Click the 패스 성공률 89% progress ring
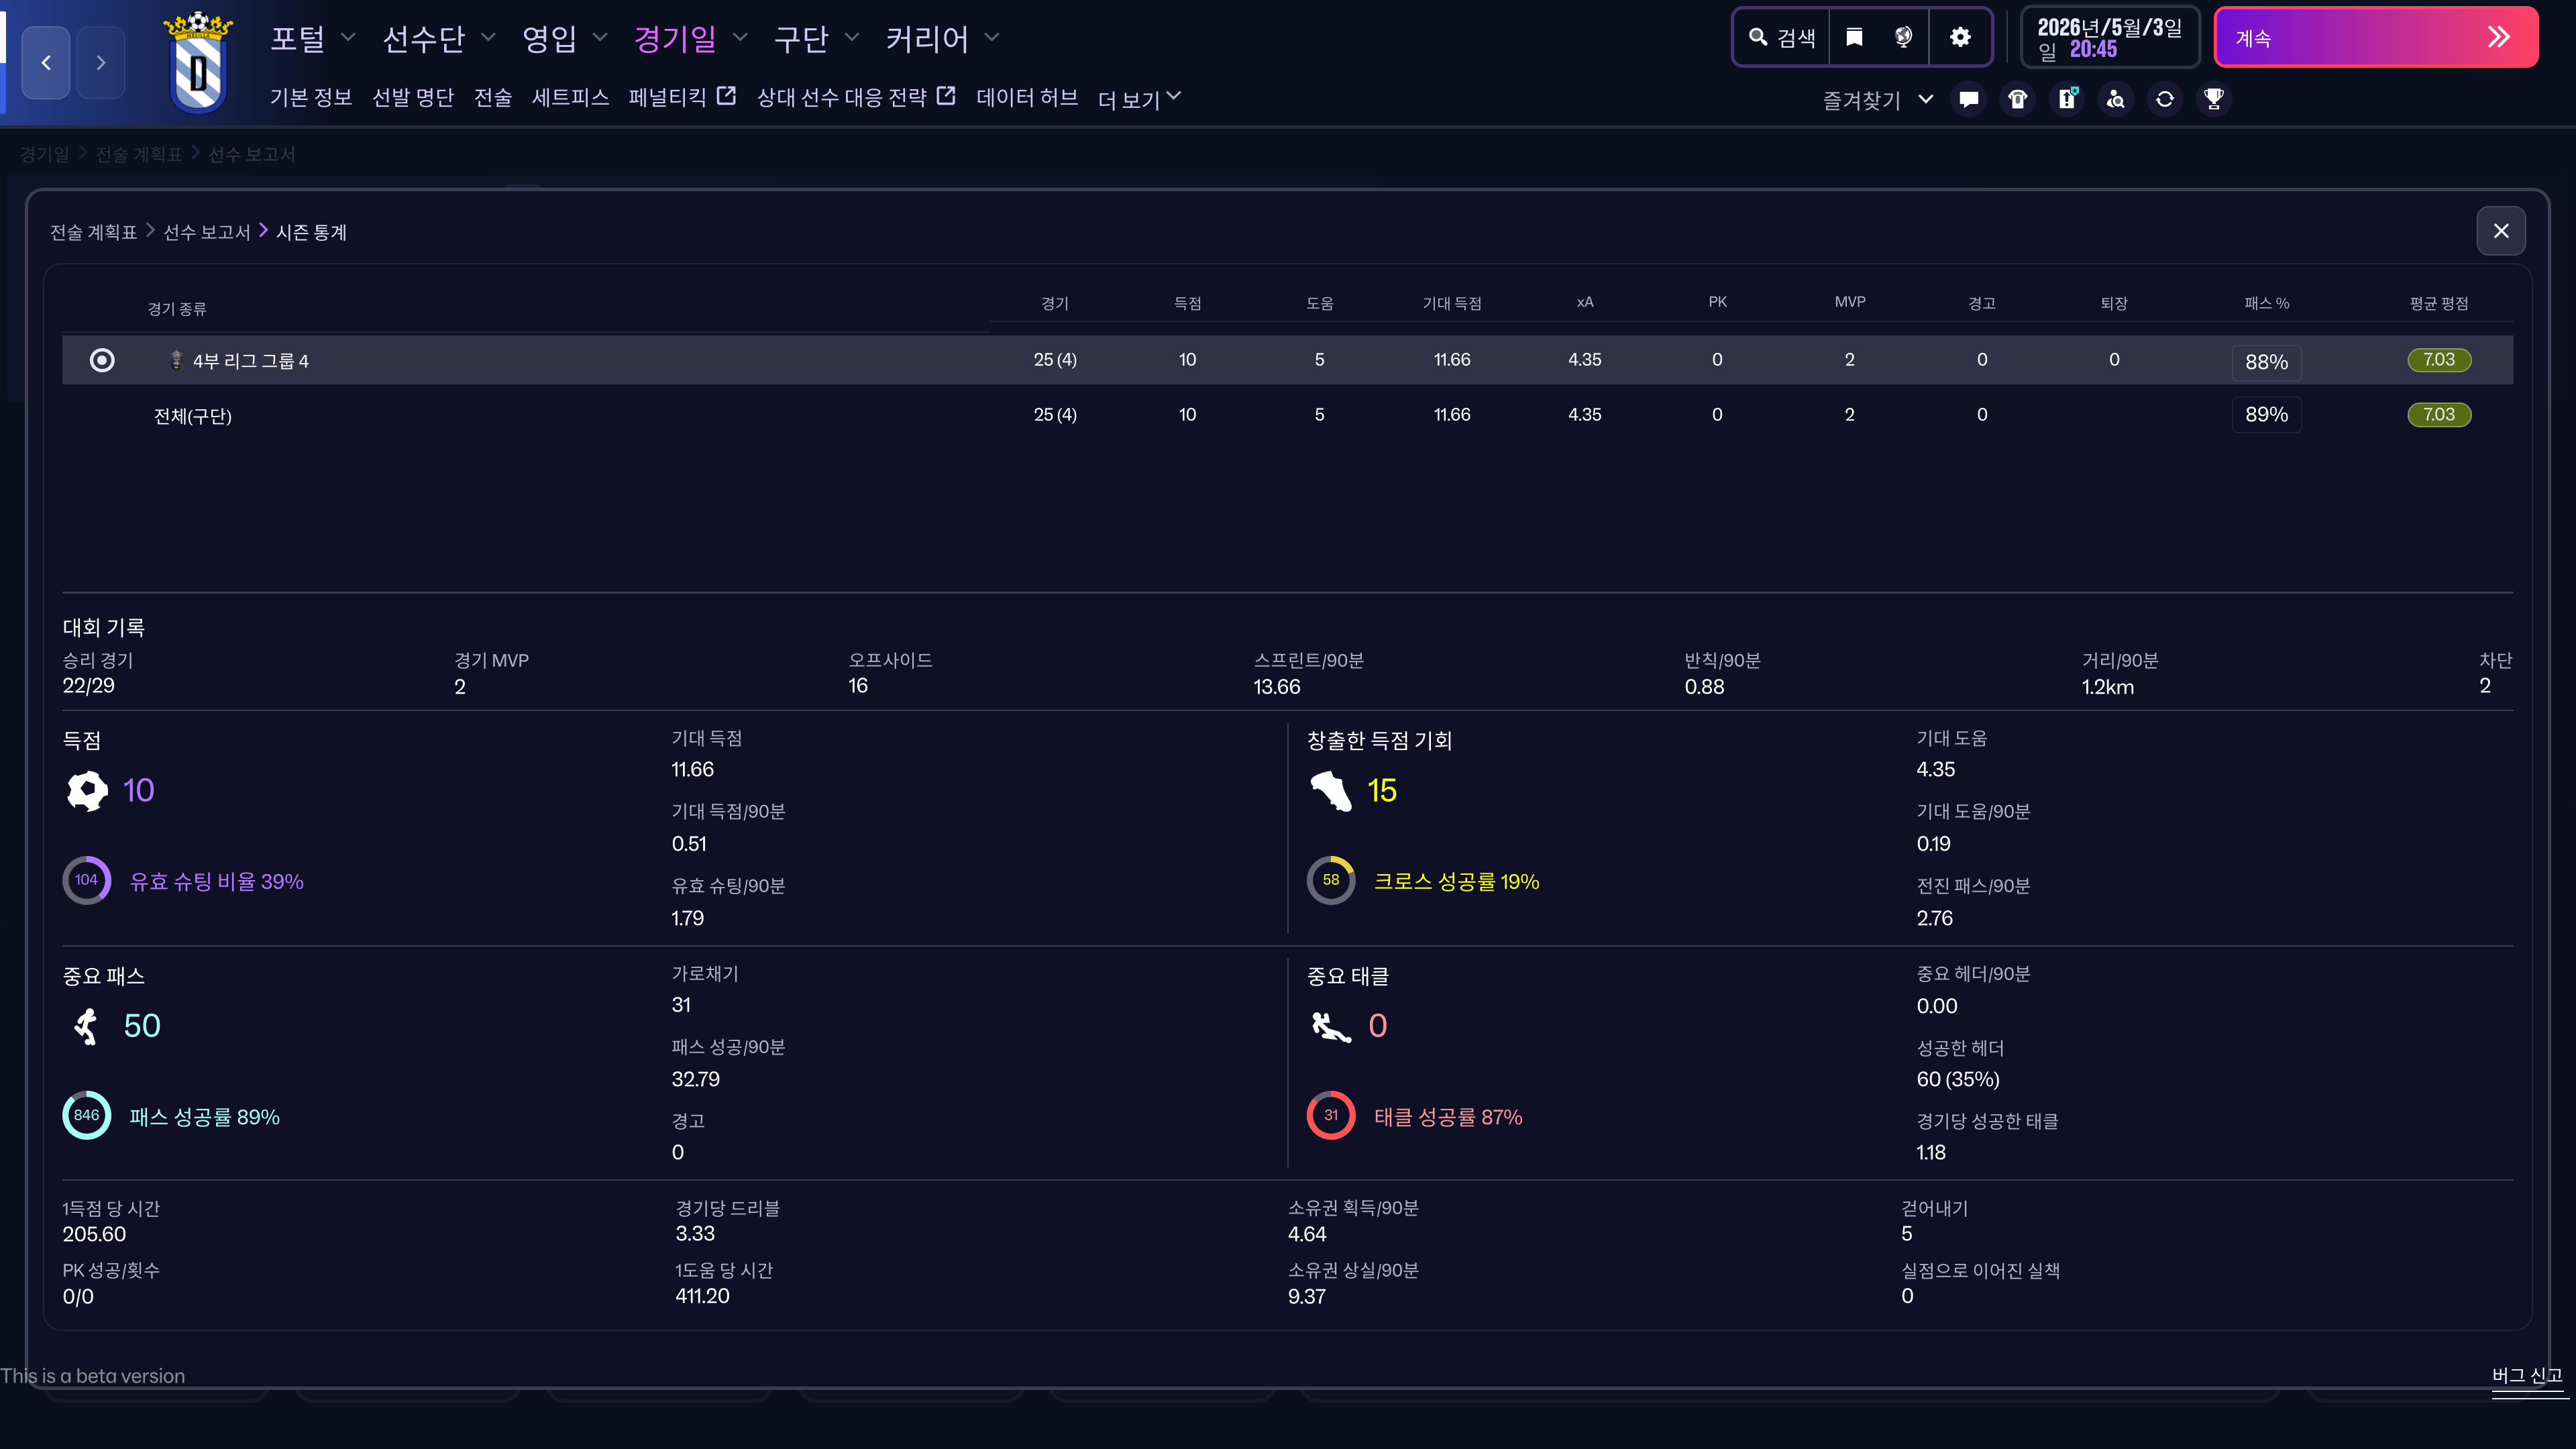 click(x=87, y=1116)
